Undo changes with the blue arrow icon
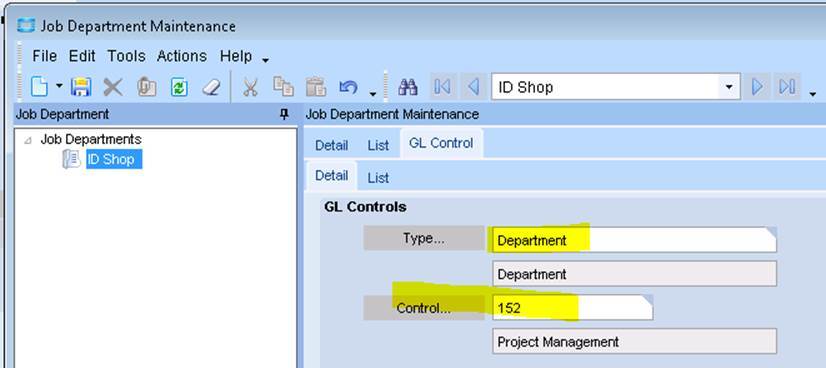826x368 pixels. (x=348, y=87)
